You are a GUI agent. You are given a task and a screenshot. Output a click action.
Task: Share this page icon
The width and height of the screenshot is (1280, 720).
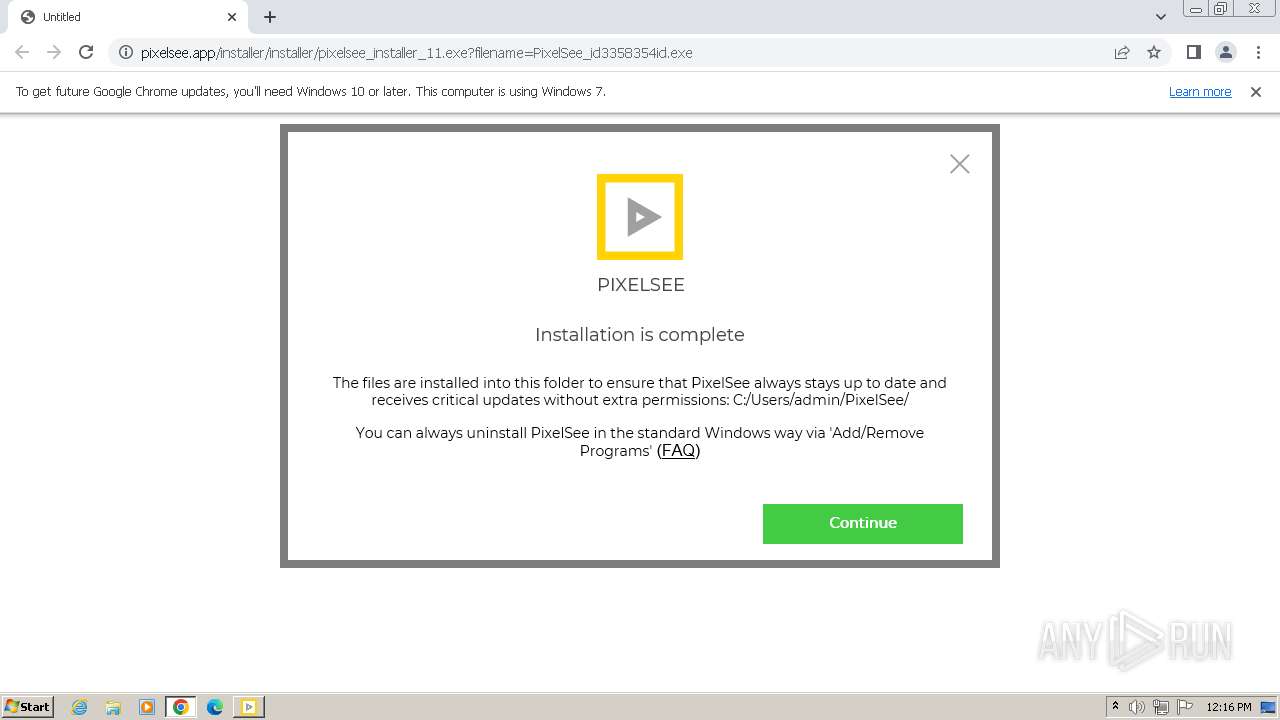tap(1122, 52)
